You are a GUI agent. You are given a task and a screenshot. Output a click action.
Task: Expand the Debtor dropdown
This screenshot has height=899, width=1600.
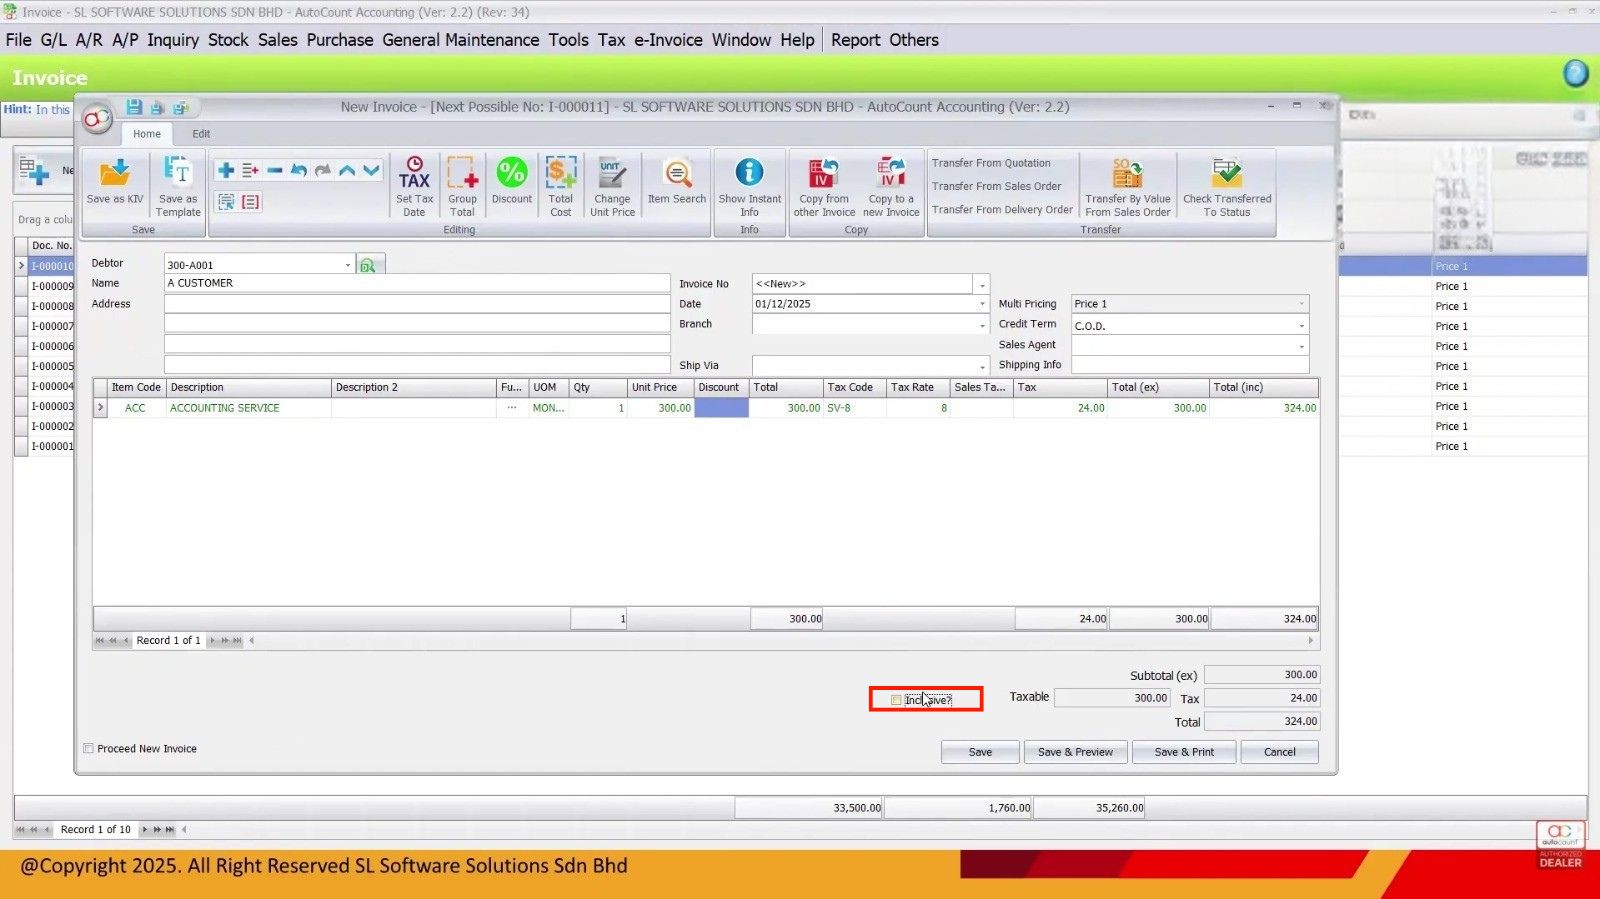[348, 265]
